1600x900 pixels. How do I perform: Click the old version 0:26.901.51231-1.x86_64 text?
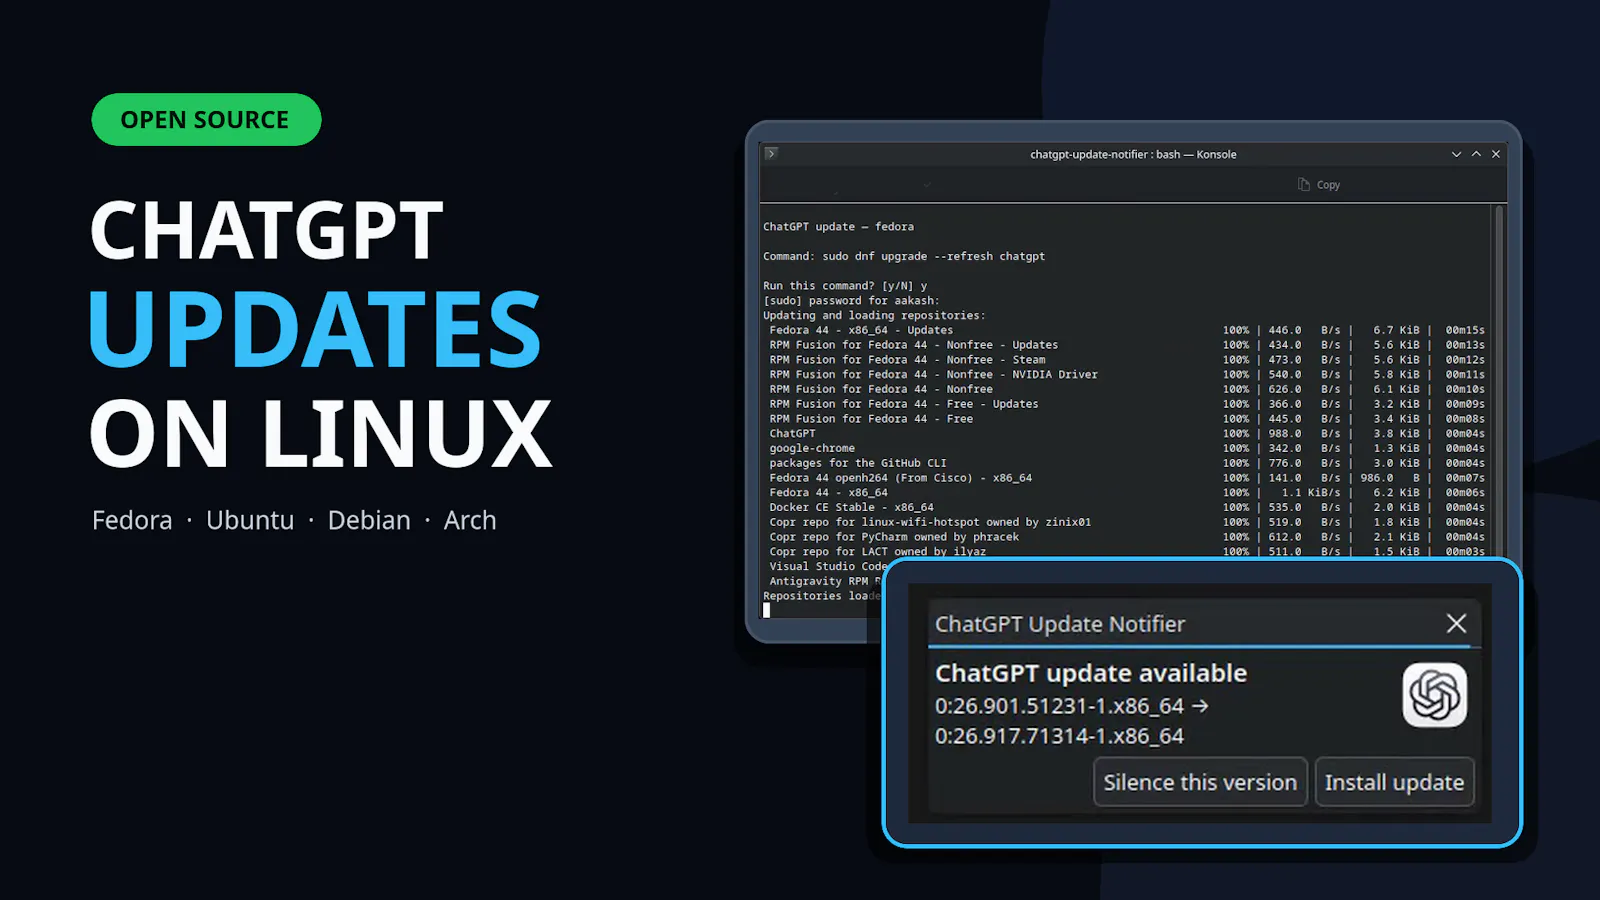pyautogui.click(x=1059, y=706)
